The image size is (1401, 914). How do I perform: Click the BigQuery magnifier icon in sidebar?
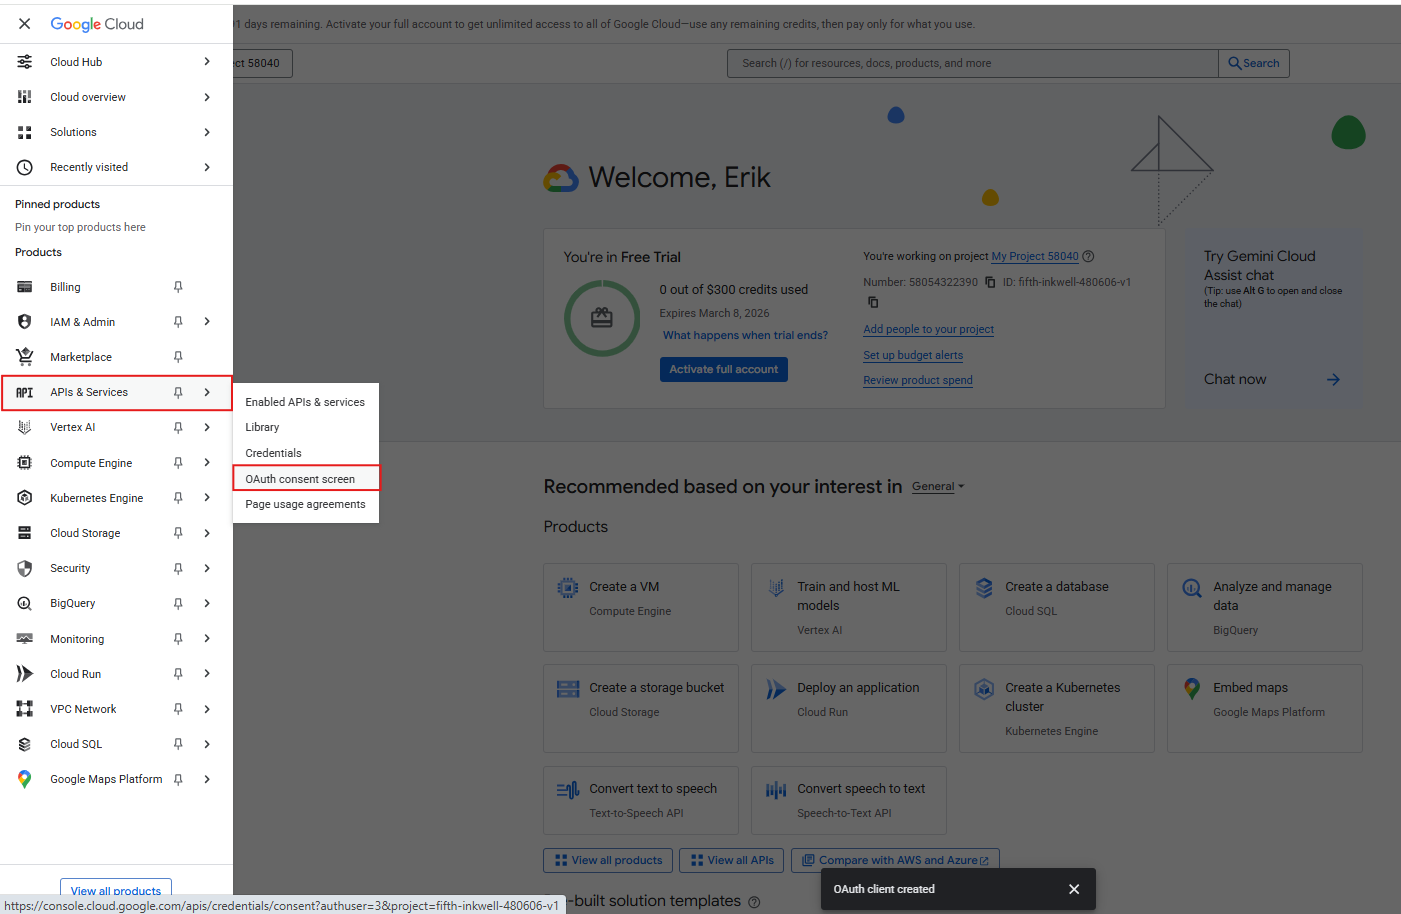24,603
